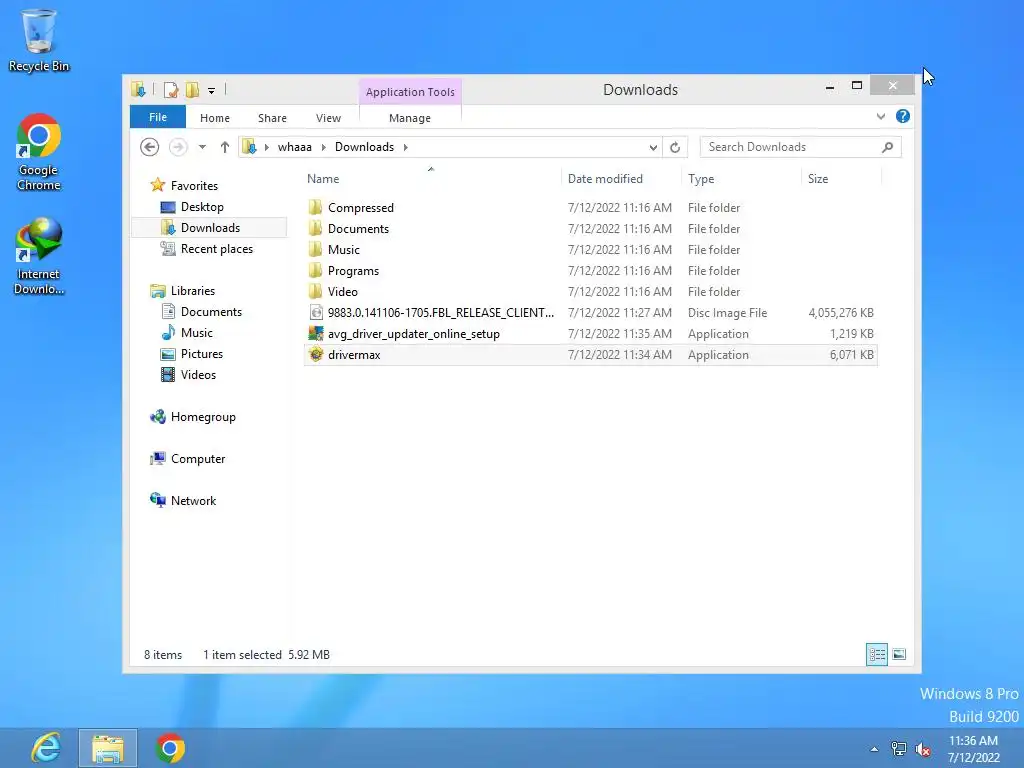The image size is (1024, 768).
Task: Open Explorer Help question mark icon
Action: pyautogui.click(x=903, y=116)
